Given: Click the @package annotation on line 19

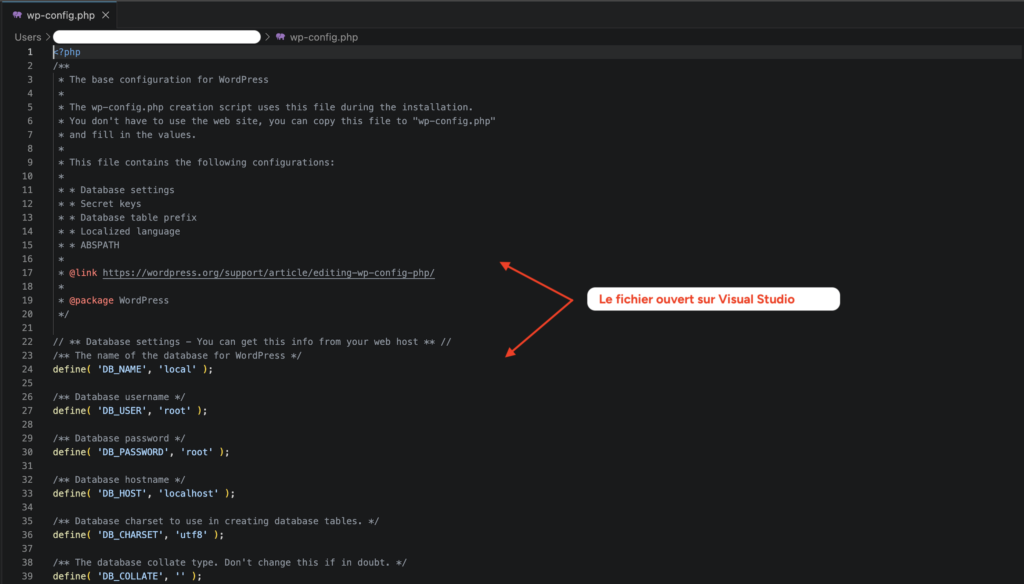Looking at the screenshot, I should click(x=91, y=300).
